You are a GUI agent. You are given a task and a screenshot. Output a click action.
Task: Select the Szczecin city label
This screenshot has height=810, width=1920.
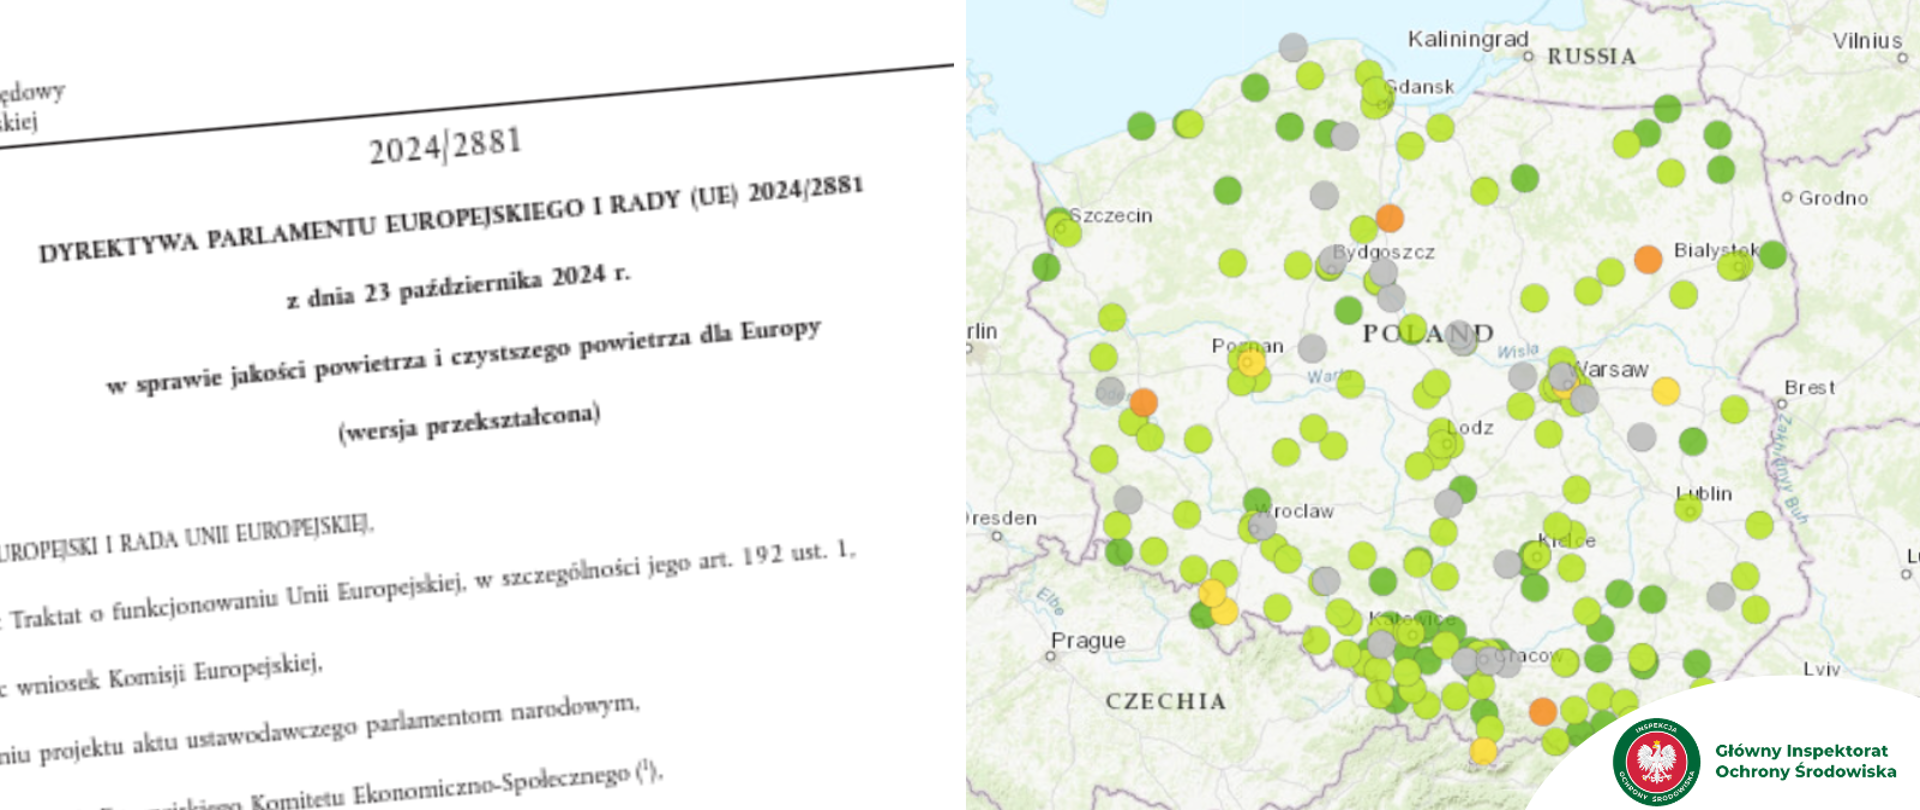[x=1110, y=215]
